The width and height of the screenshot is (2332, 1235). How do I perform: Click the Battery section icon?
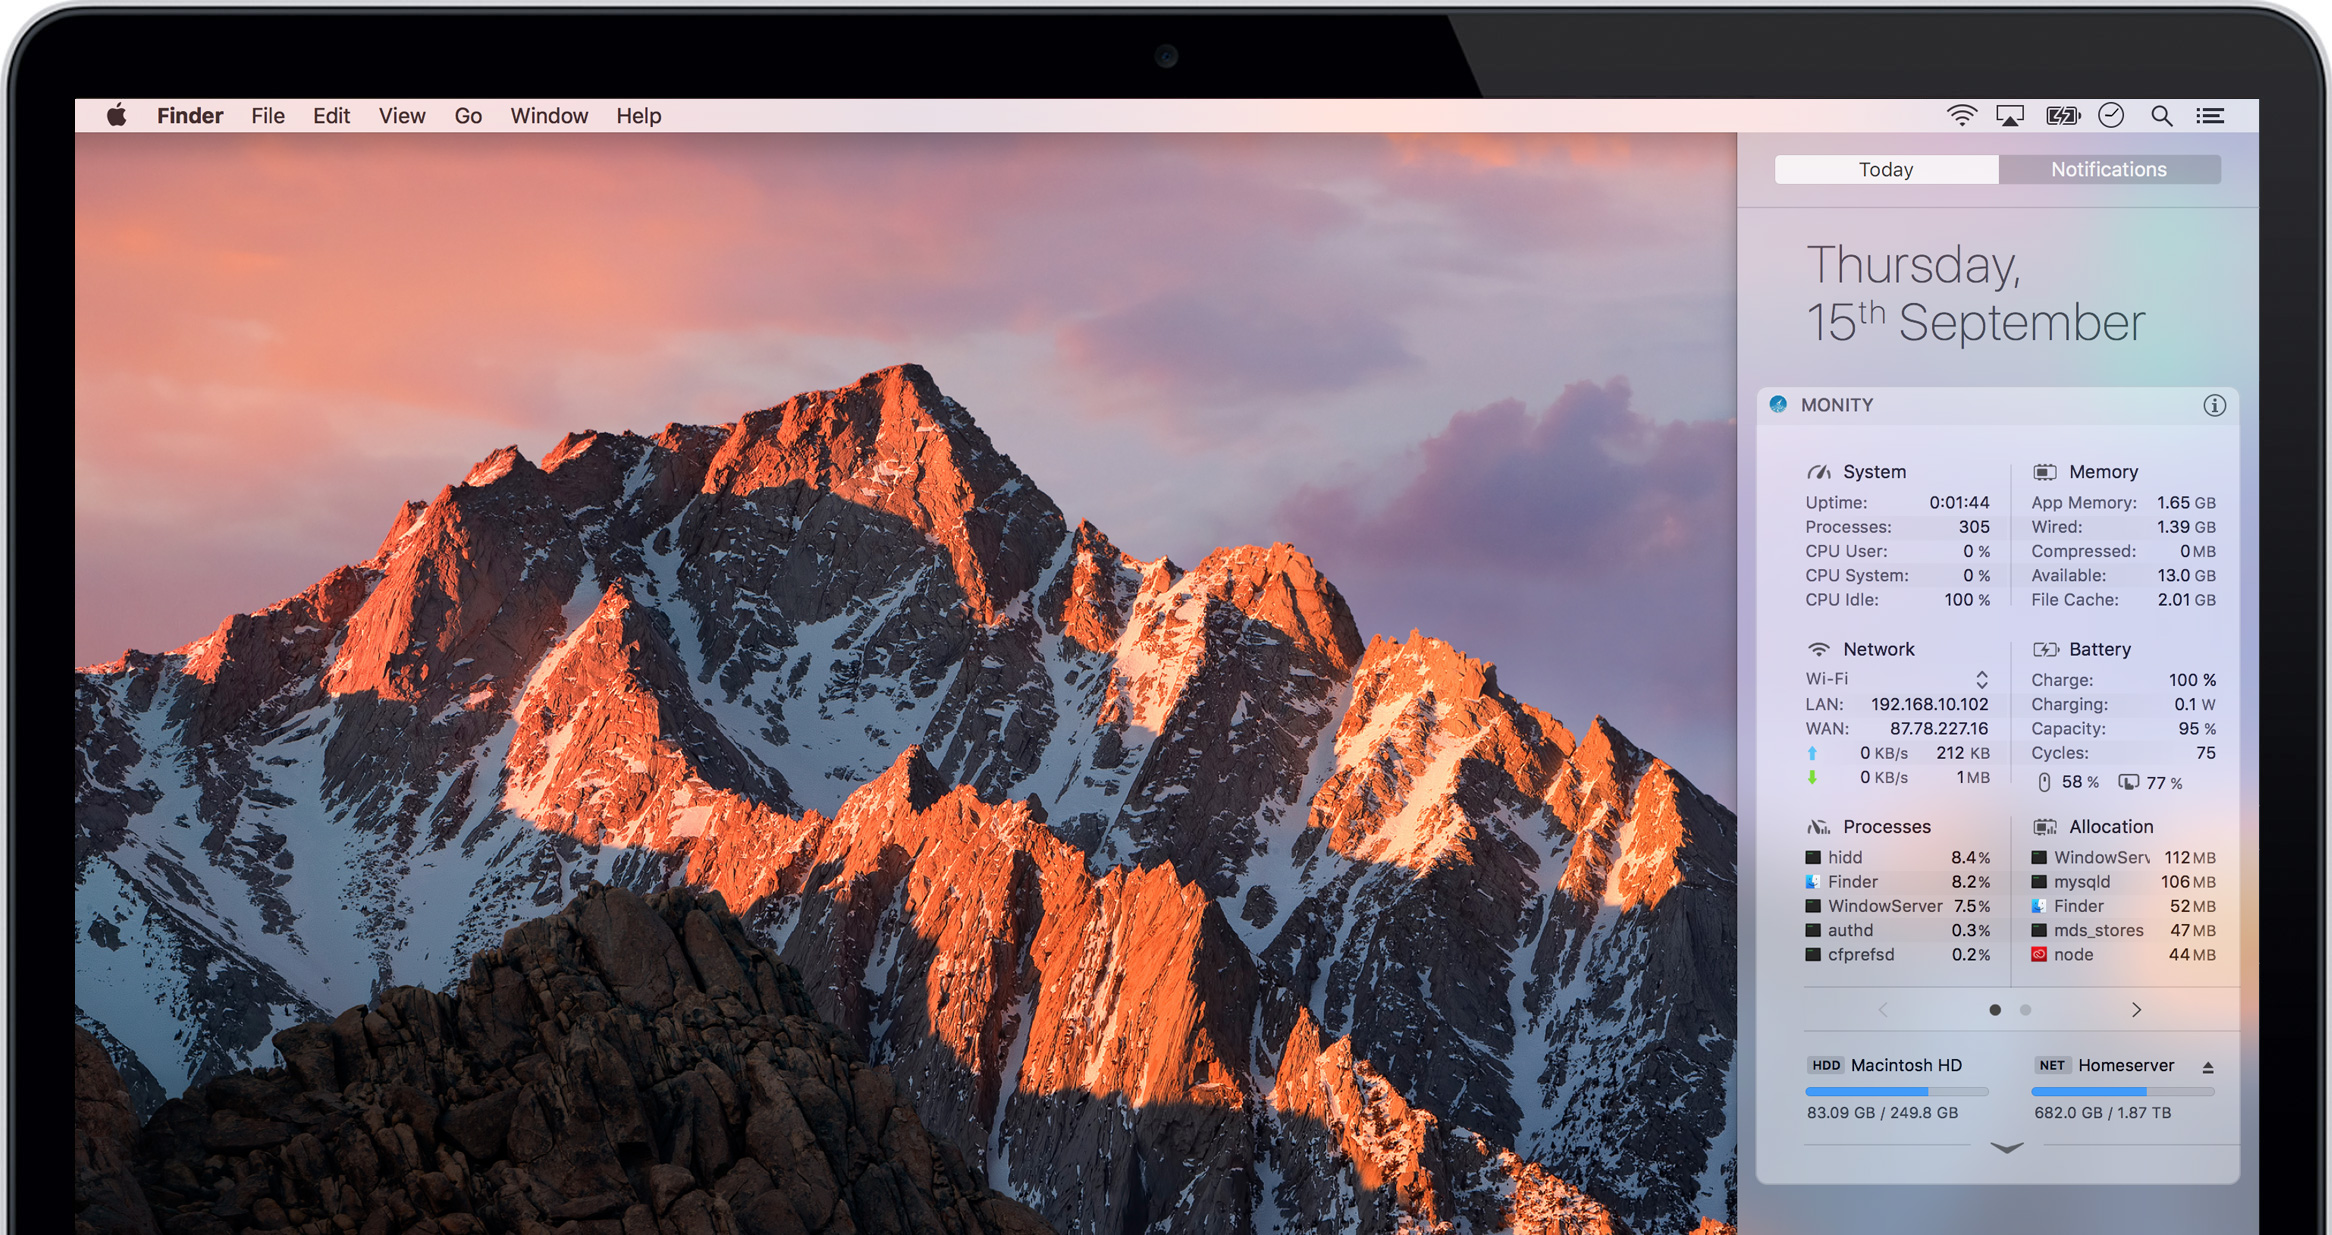click(2046, 649)
